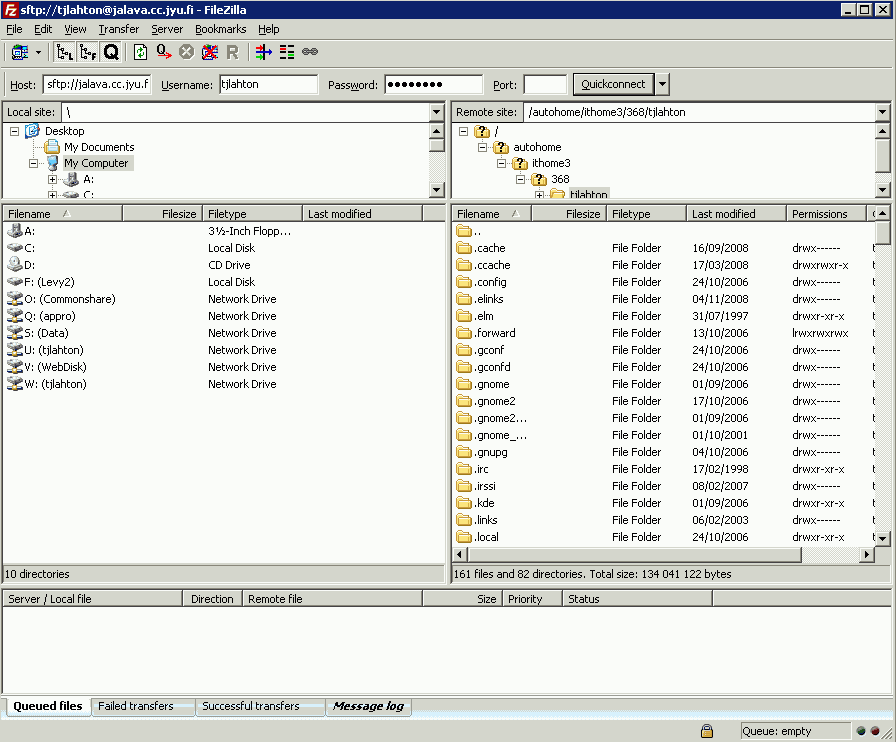
Task: Click the .local folder icon
Action: [x=464, y=537]
